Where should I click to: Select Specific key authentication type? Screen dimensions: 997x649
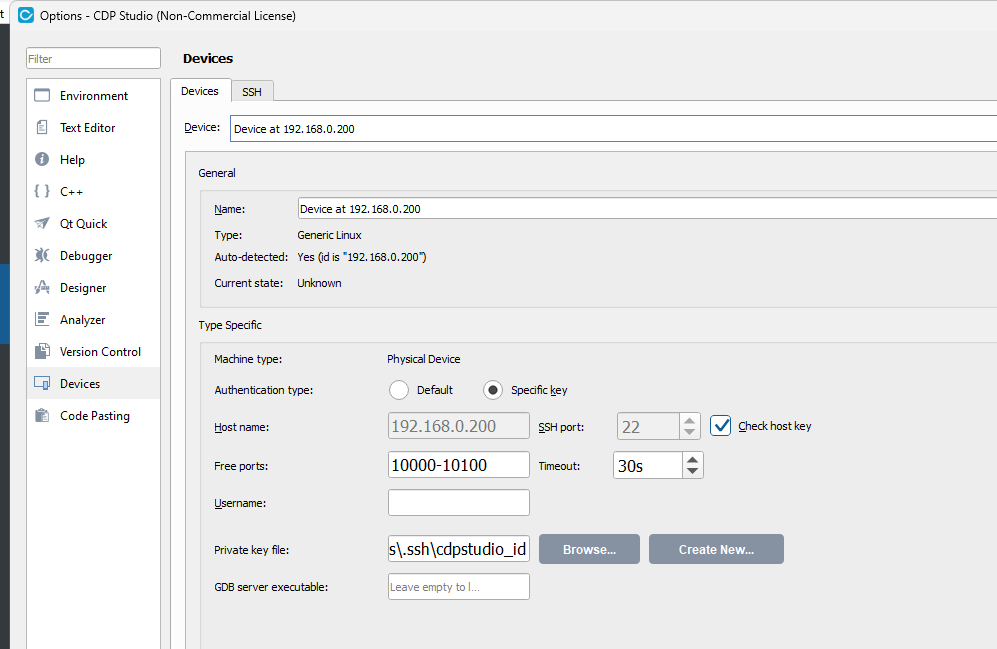tap(493, 390)
